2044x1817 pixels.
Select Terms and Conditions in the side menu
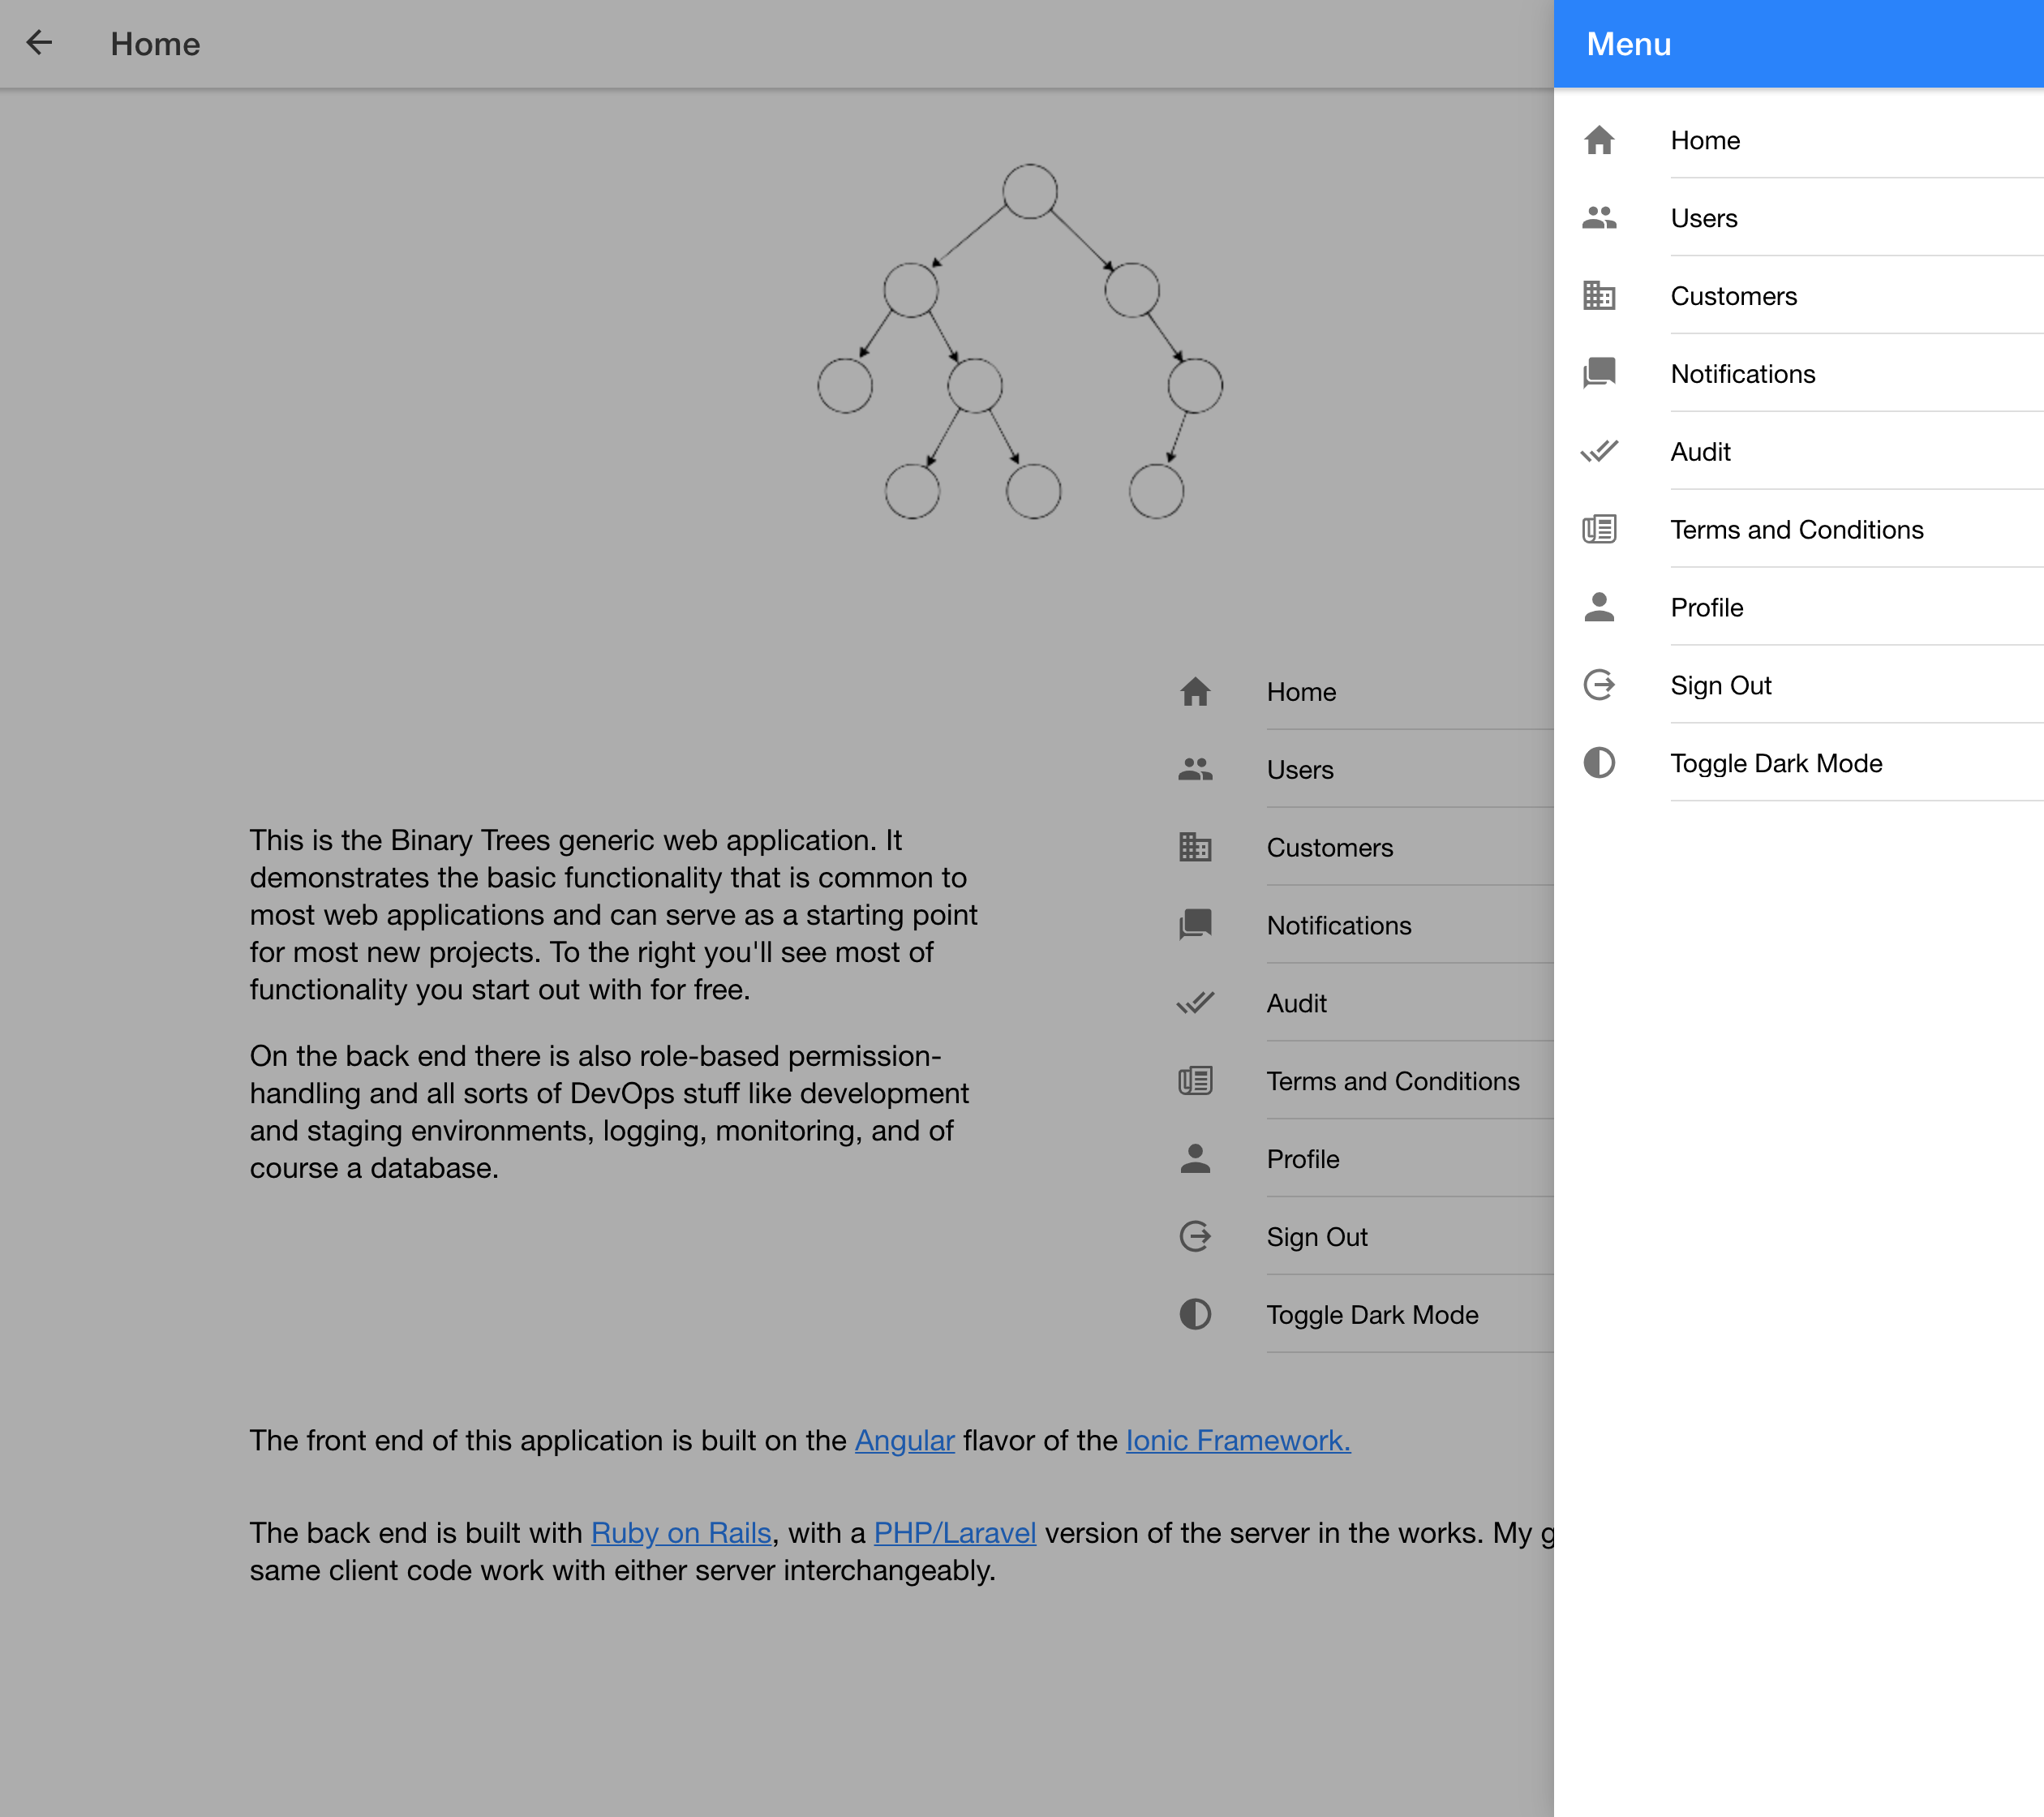(1799, 530)
